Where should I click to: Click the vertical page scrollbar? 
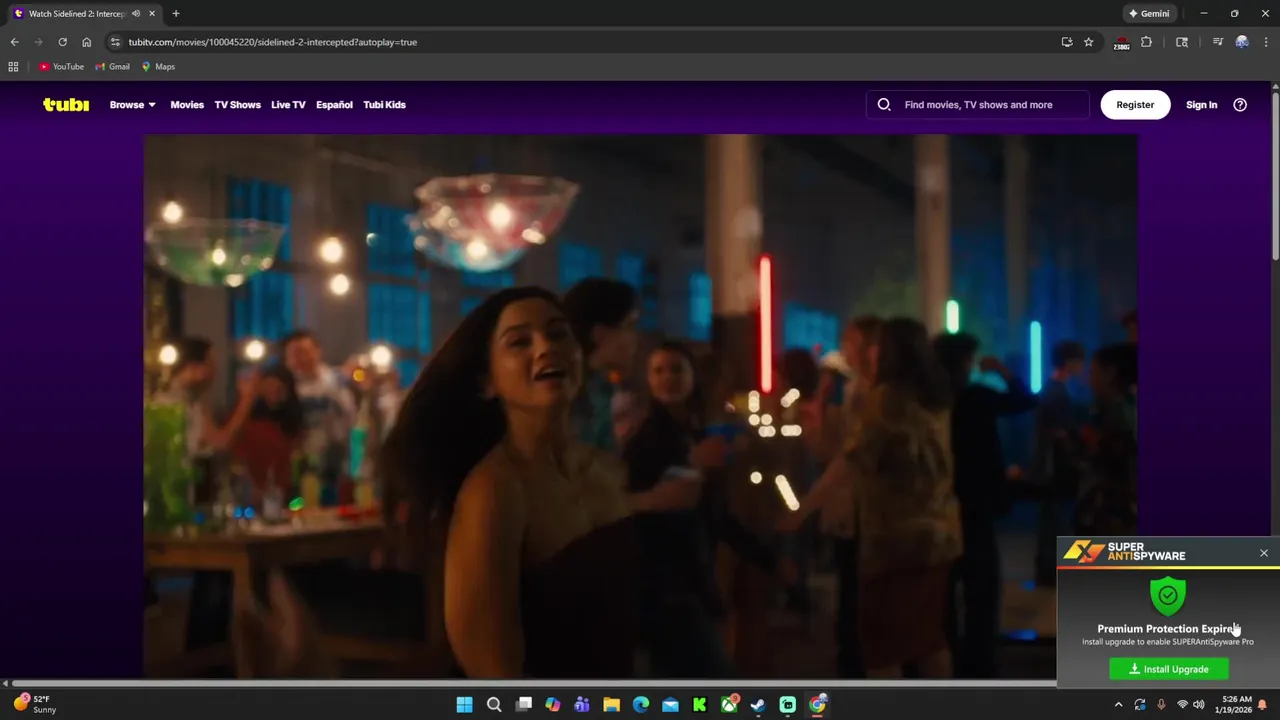coord(1275,175)
